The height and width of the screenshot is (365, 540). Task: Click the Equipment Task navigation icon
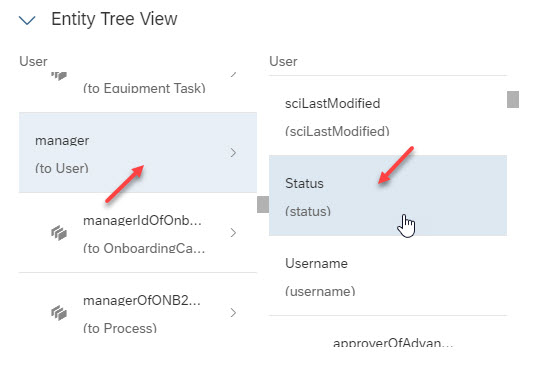59,75
